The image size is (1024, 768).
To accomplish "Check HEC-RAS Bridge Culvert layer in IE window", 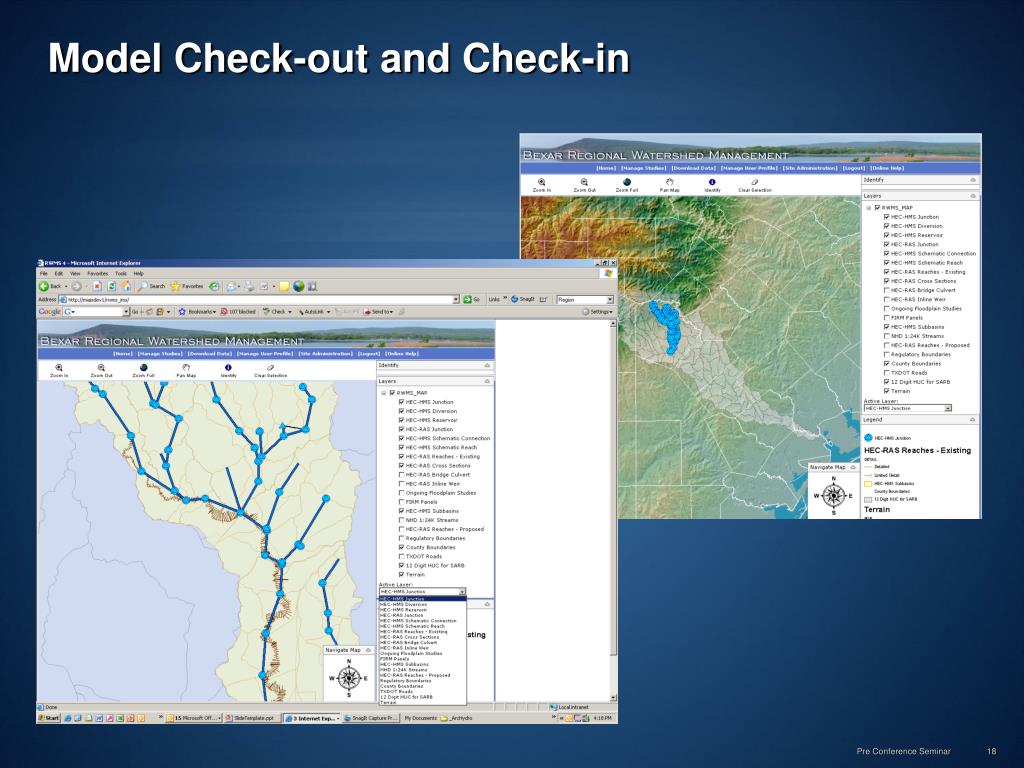I will 401,475.
